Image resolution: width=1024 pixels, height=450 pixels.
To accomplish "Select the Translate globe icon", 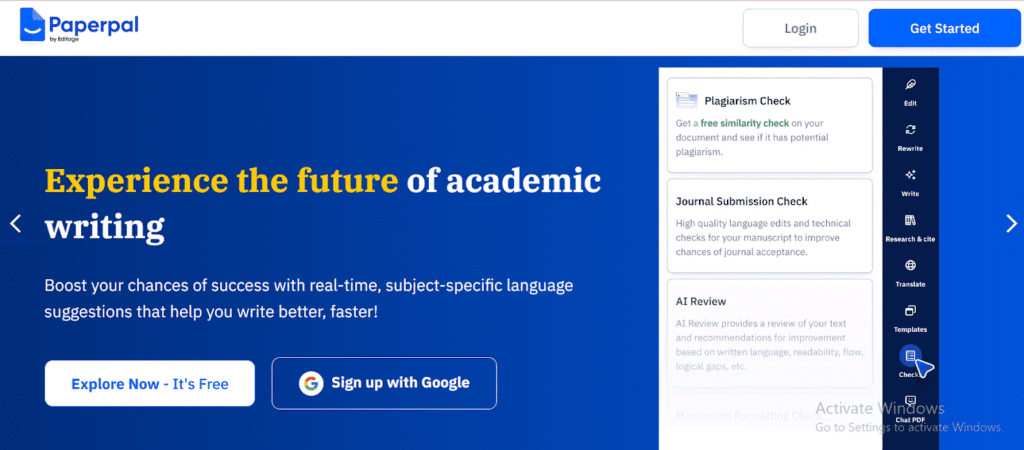I will 910,266.
